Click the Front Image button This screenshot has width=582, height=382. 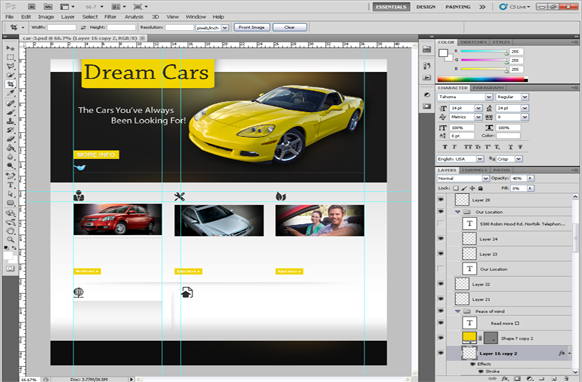252,27
